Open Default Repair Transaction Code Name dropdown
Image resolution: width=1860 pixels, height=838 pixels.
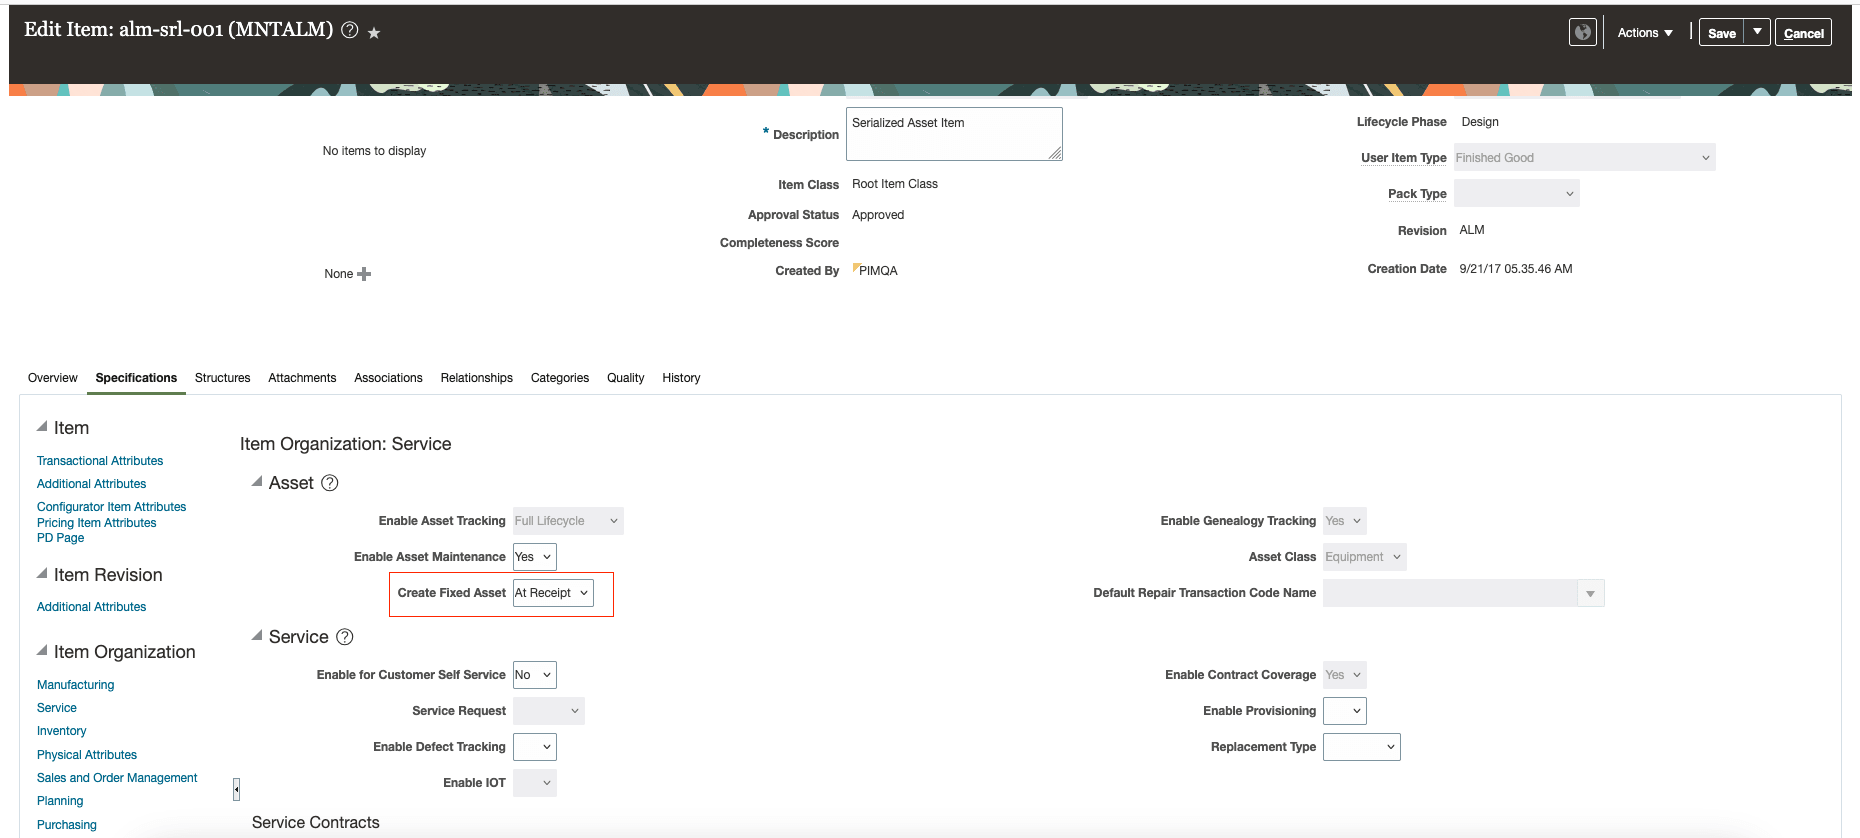click(x=1590, y=594)
